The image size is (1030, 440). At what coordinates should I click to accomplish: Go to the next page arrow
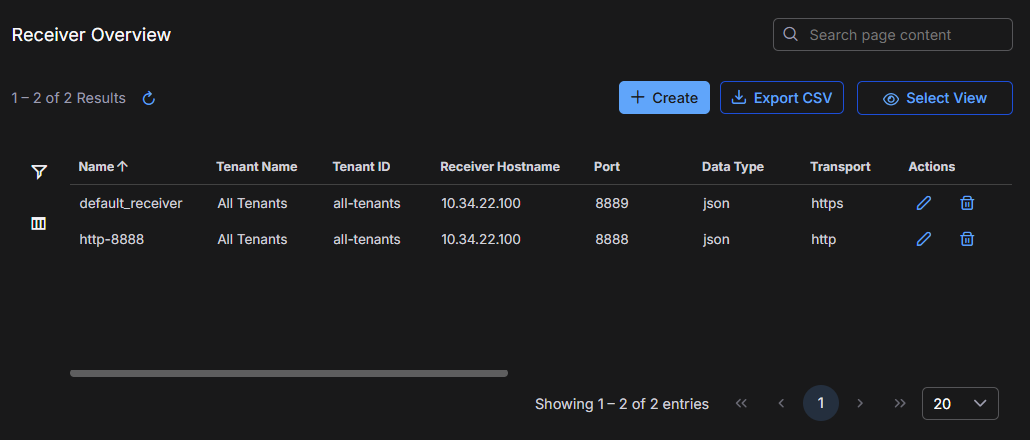860,403
